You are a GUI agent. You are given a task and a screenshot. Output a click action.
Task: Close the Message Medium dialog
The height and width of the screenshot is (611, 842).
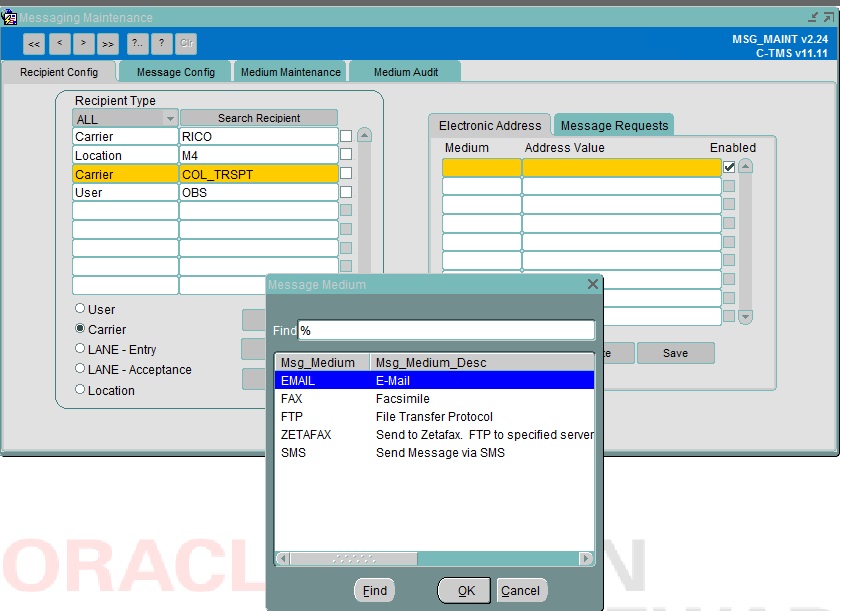(592, 284)
